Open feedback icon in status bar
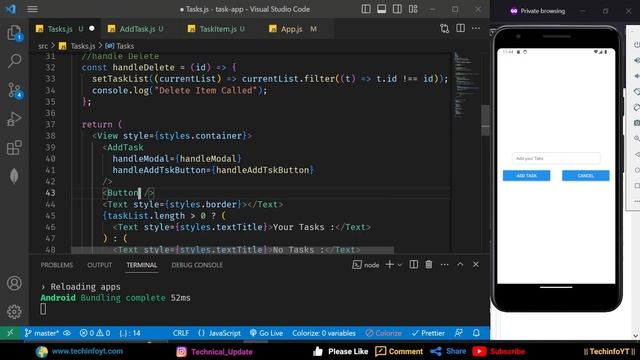This screenshot has height=360, width=640. click(459, 333)
